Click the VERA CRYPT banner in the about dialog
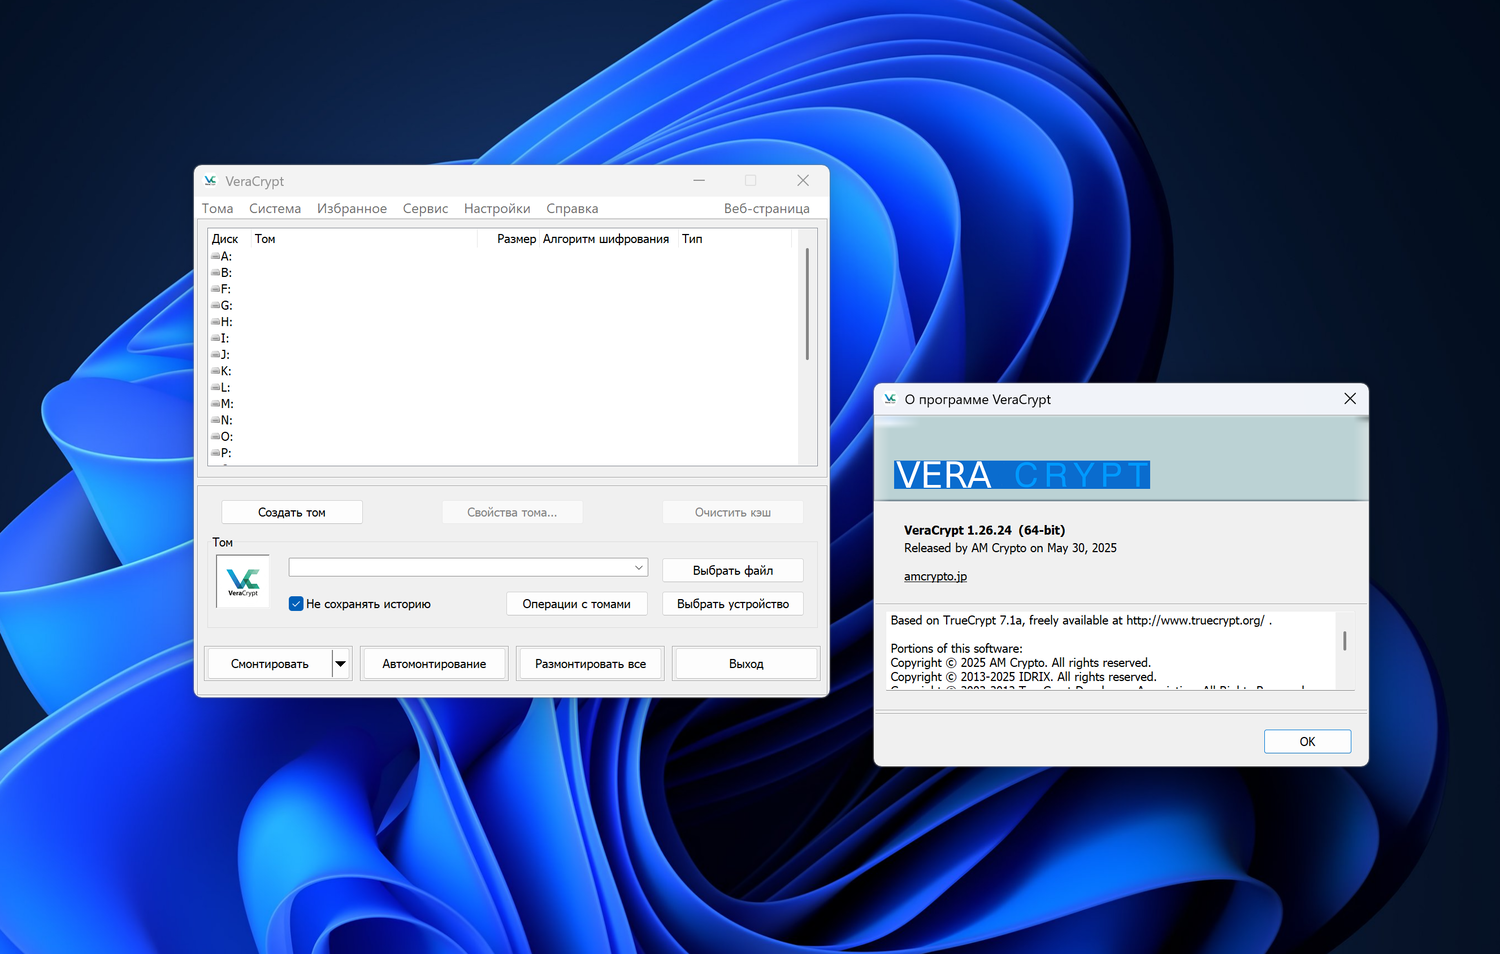This screenshot has width=1500, height=954. [1022, 475]
